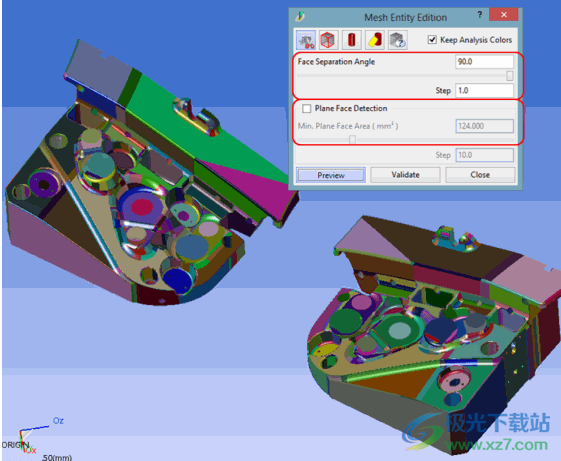Uncheck Keep Analysis Colors checkbox
The height and width of the screenshot is (461, 561).
(432, 40)
